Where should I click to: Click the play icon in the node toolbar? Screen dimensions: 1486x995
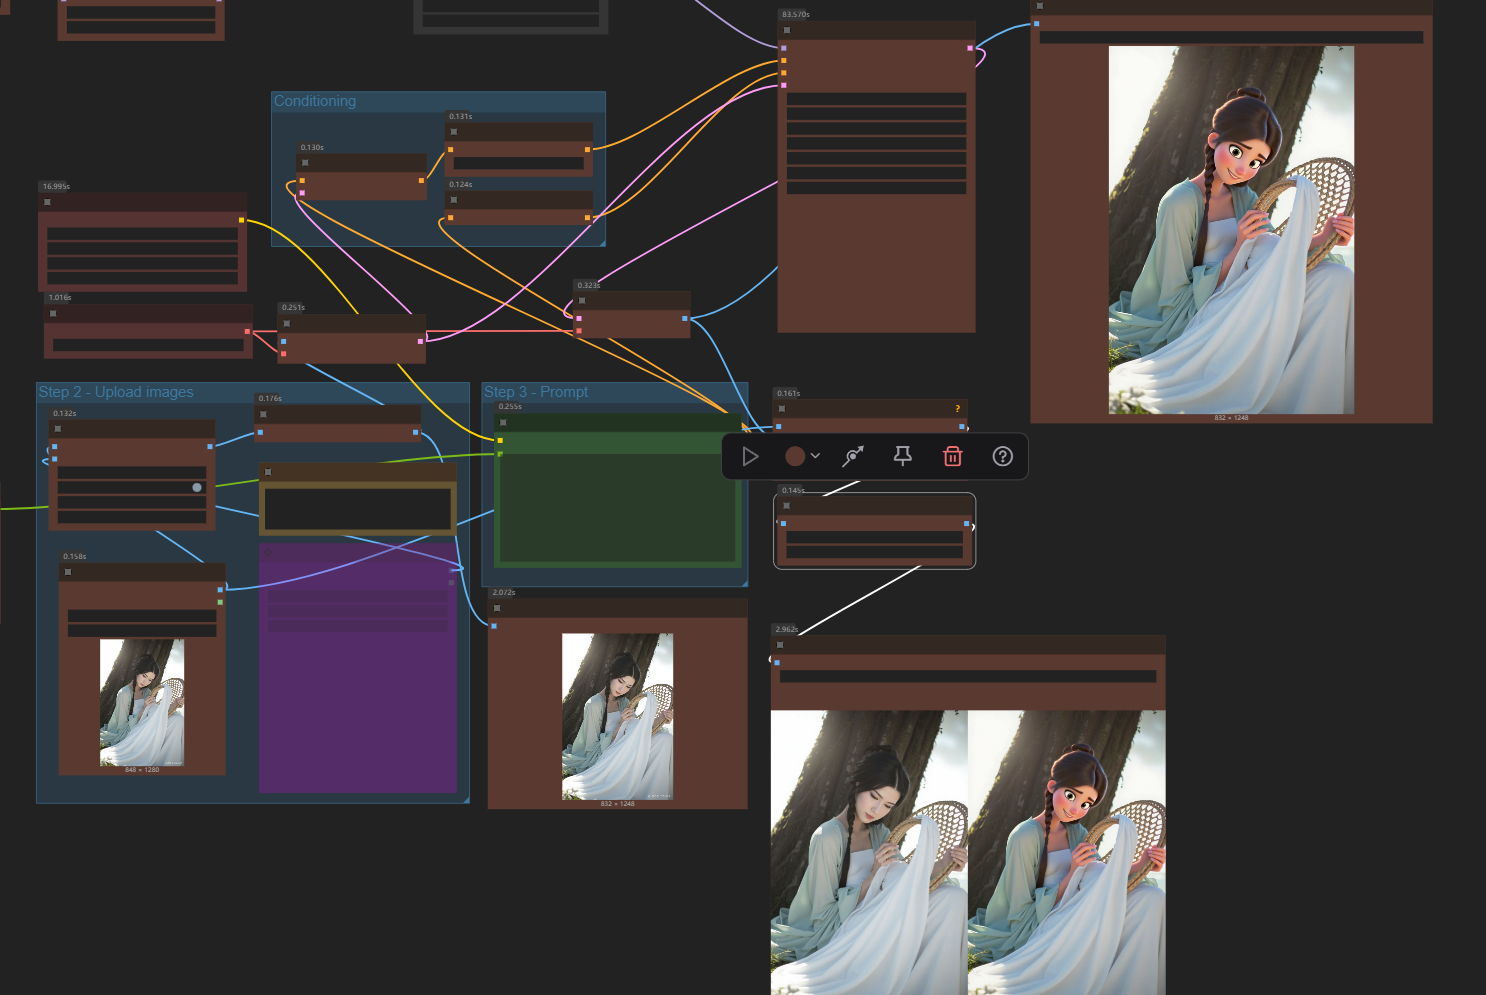[750, 457]
